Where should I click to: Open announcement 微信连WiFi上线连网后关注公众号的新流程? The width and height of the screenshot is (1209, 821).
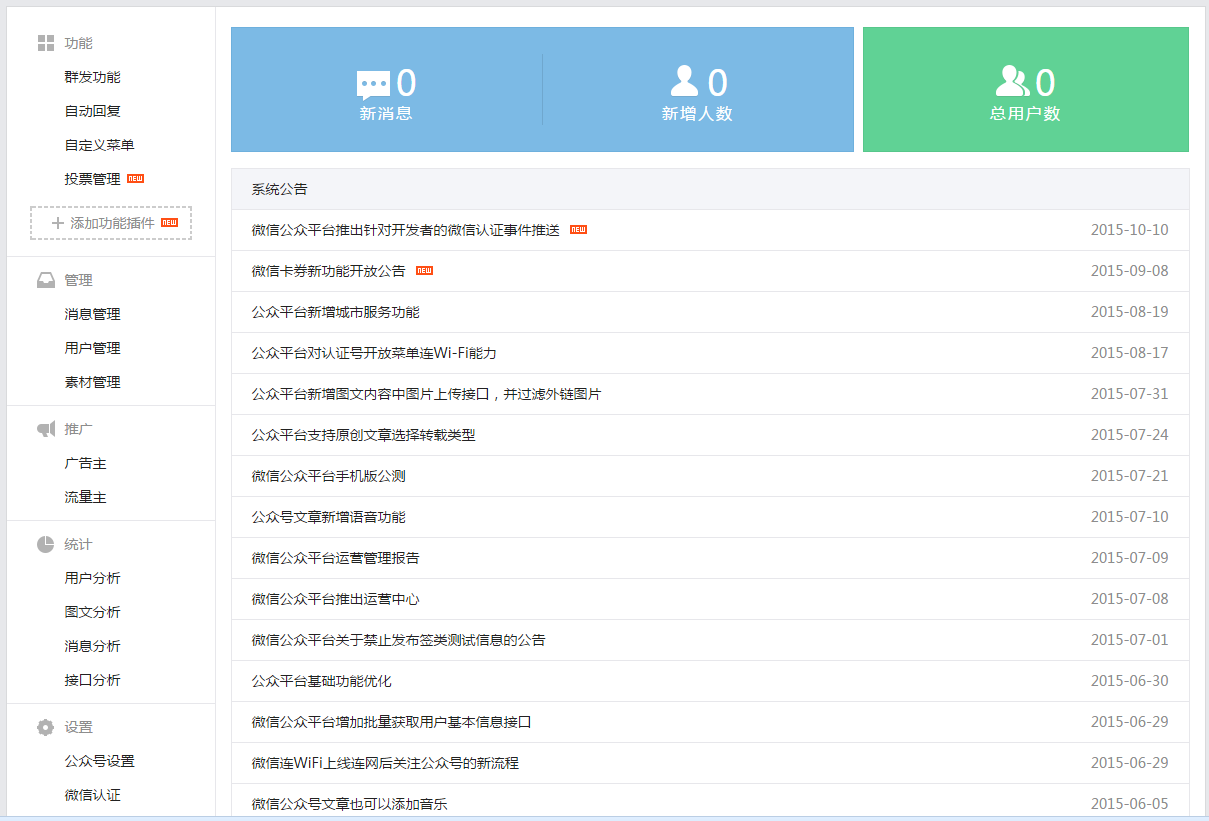click(x=385, y=763)
